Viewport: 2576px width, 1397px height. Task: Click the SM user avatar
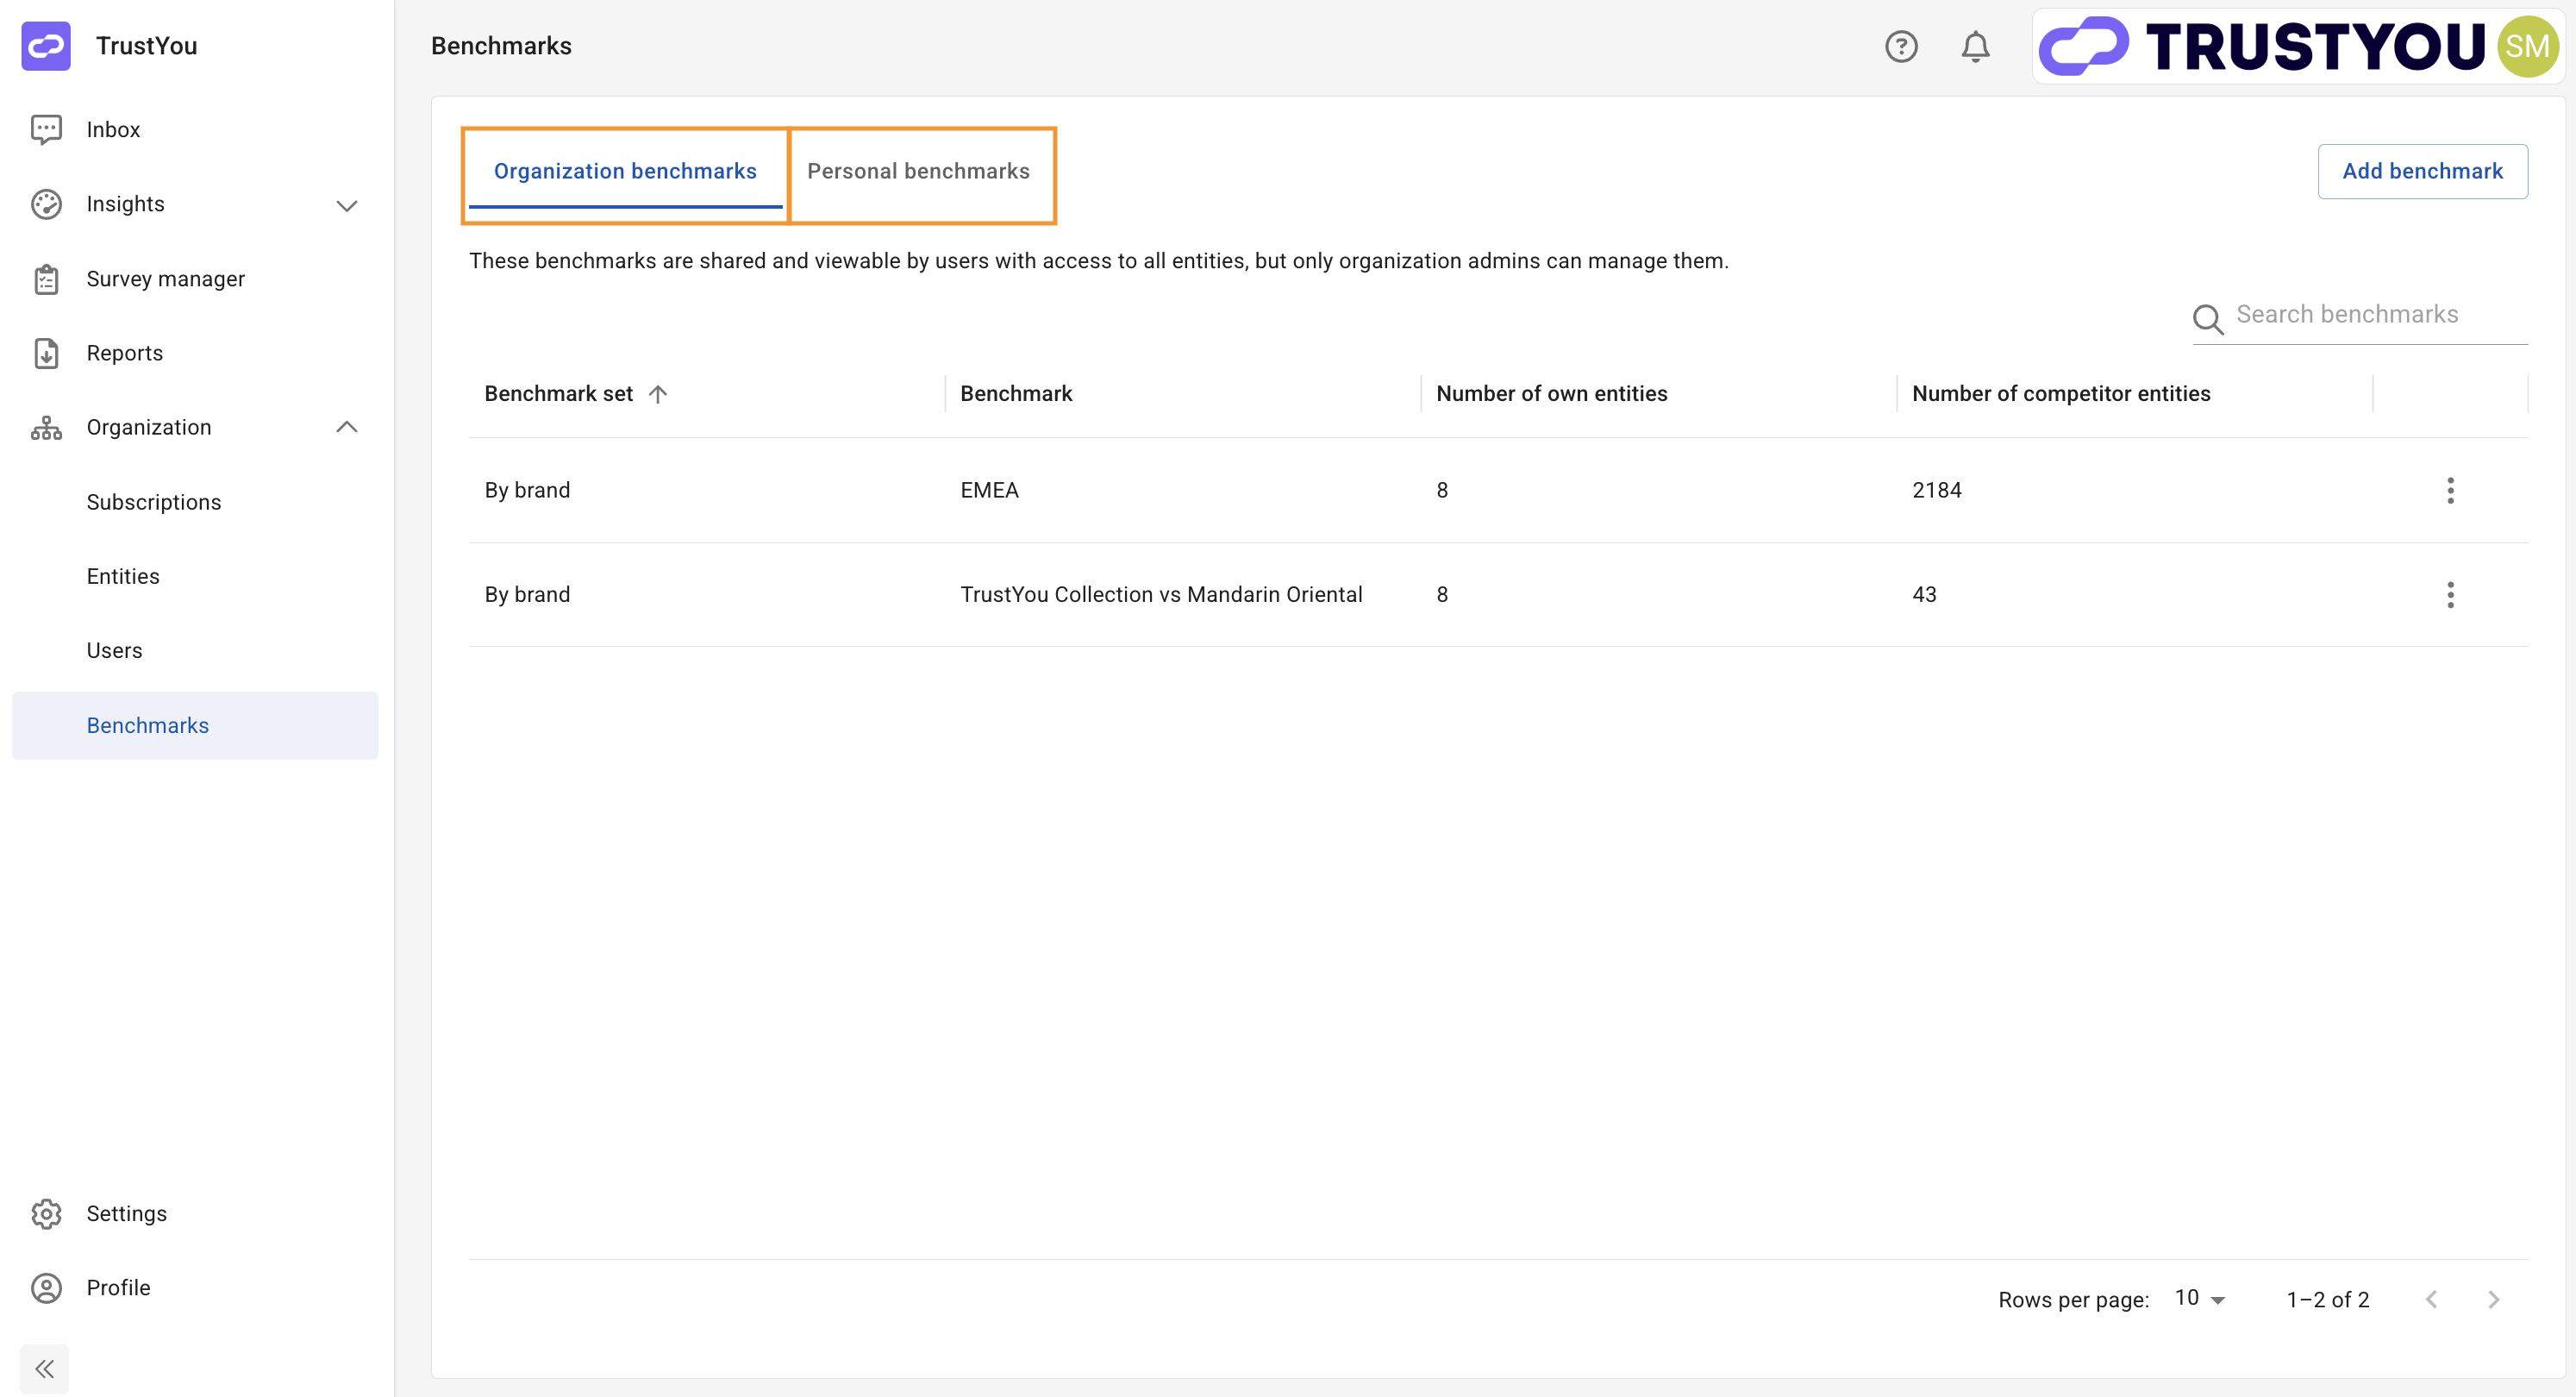pyautogui.click(x=2527, y=46)
